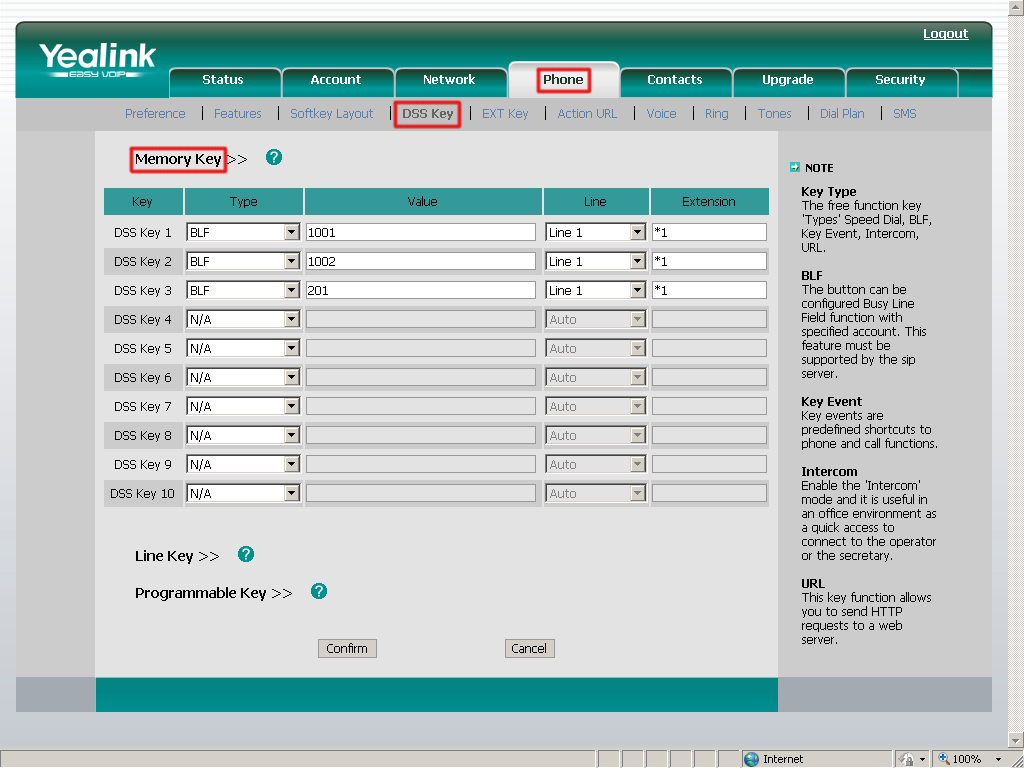Switch to the Security tab
The width and height of the screenshot is (1024, 768).
point(900,80)
